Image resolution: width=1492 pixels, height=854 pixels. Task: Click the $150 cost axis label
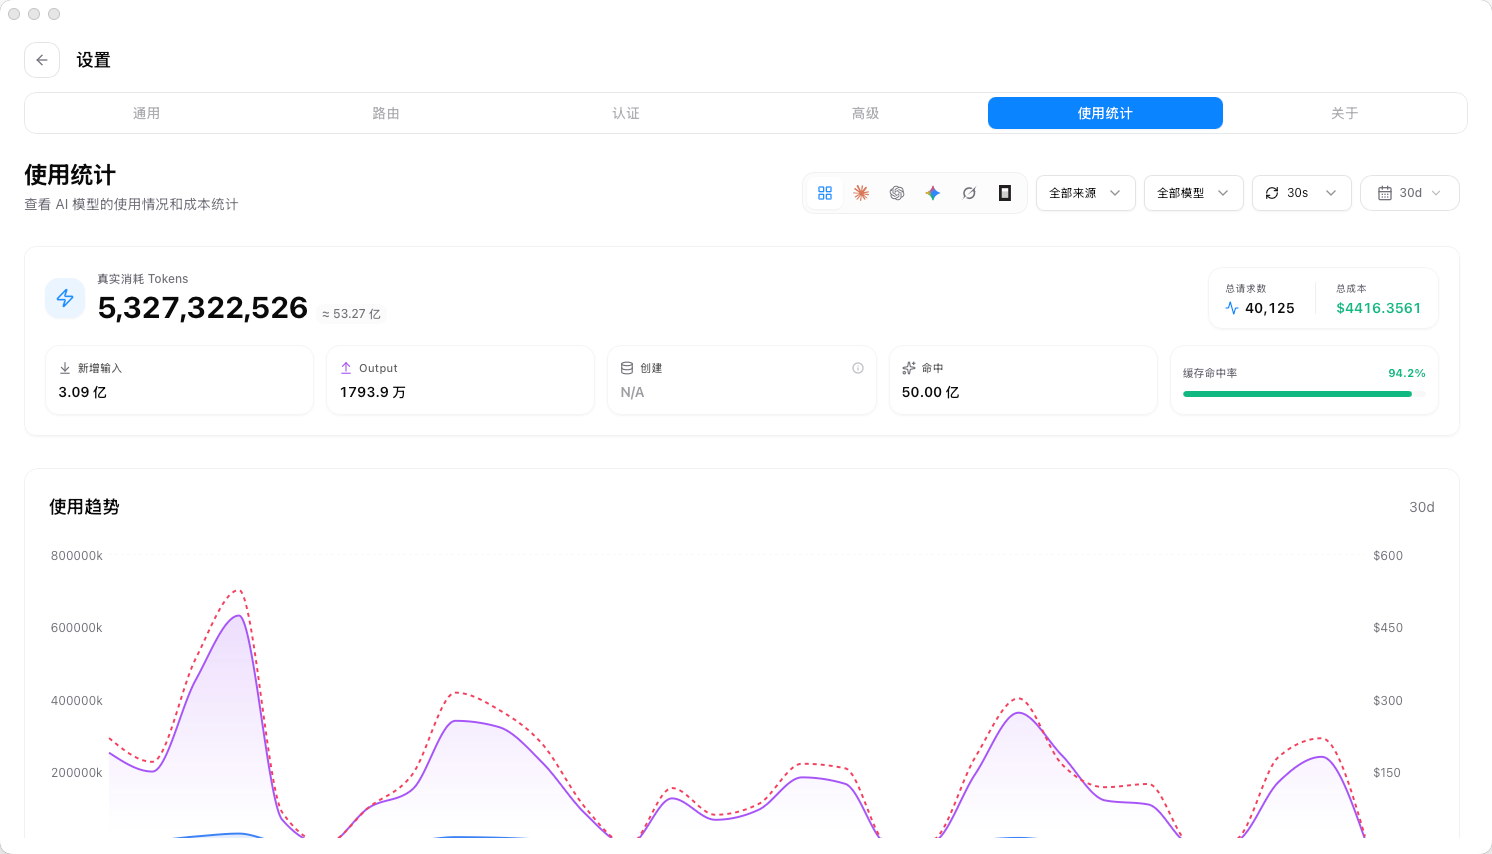click(x=1387, y=773)
